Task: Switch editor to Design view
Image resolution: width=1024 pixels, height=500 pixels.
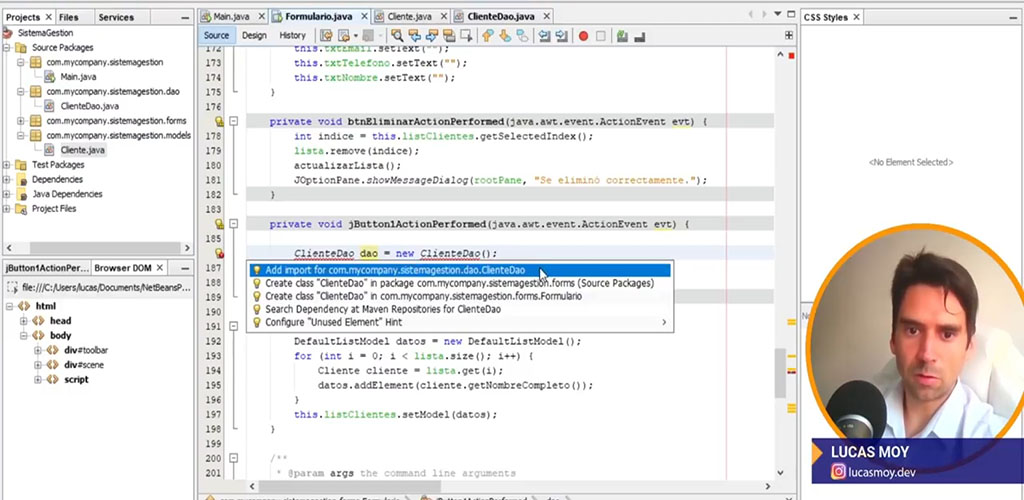Action: [x=254, y=36]
